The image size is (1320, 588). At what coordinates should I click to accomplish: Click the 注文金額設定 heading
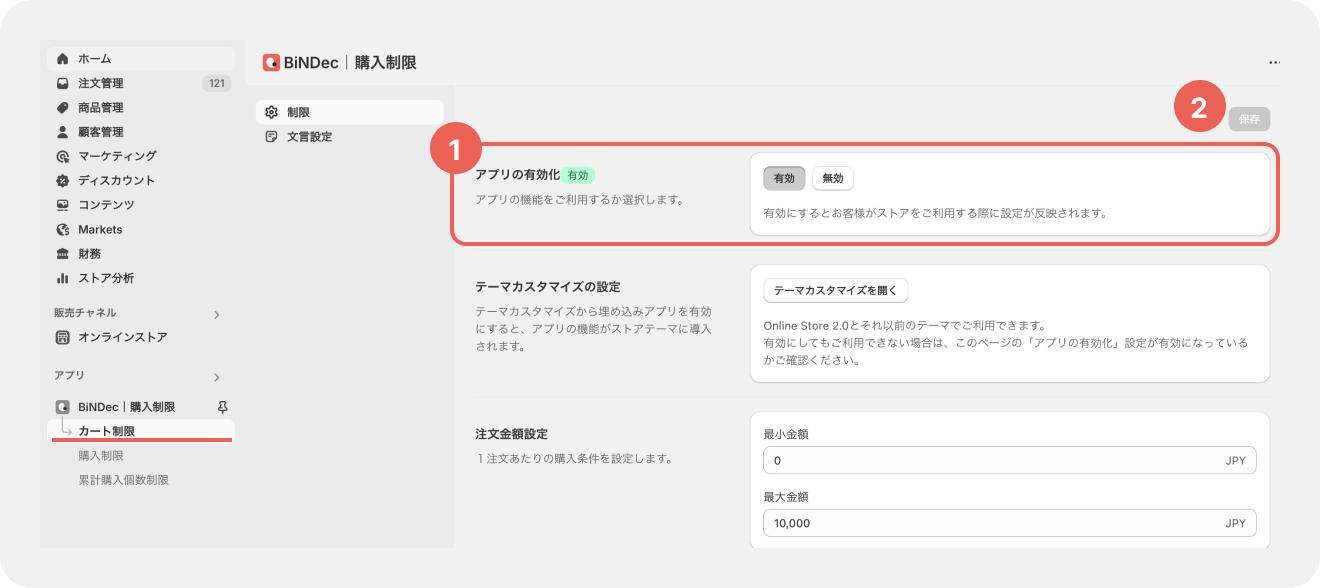(x=511, y=434)
